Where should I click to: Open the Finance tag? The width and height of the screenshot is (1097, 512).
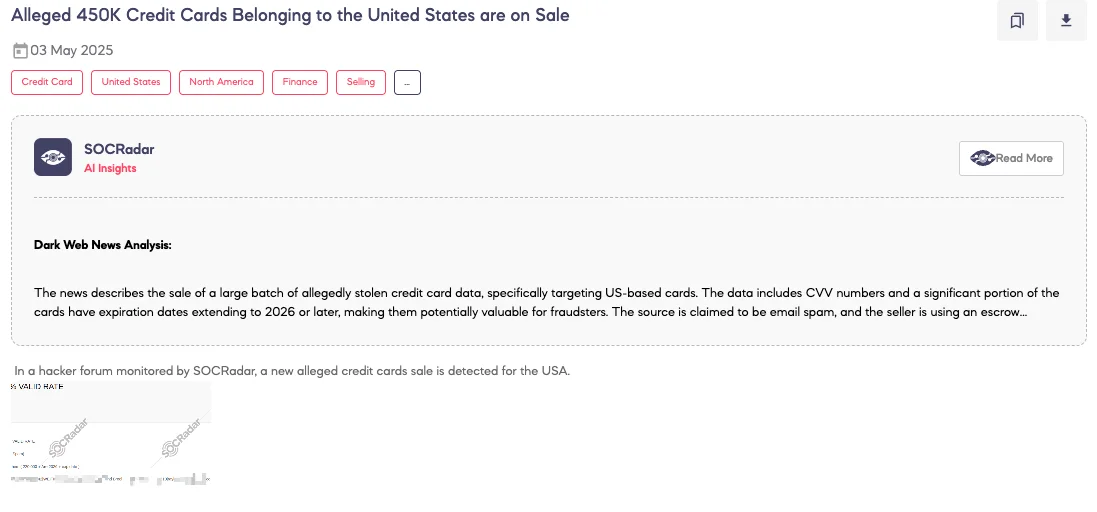pos(300,83)
